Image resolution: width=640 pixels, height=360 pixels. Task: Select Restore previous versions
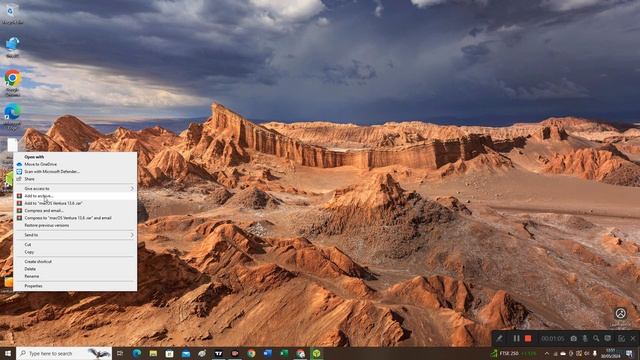pos(75,225)
